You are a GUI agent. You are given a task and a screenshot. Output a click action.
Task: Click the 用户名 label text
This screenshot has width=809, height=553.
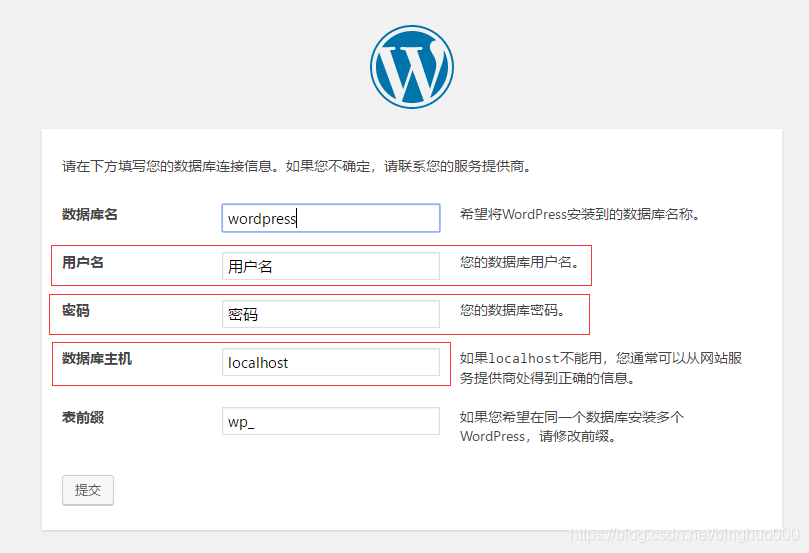click(x=83, y=263)
